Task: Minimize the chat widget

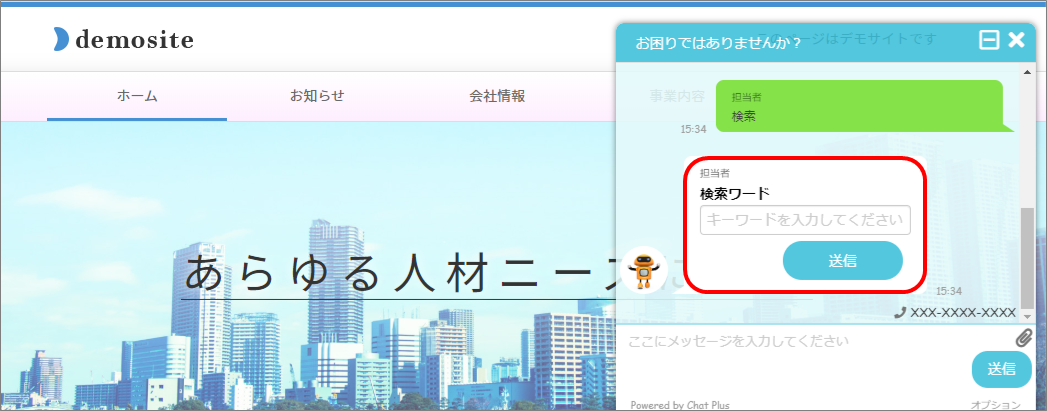Action: pyautogui.click(x=989, y=41)
